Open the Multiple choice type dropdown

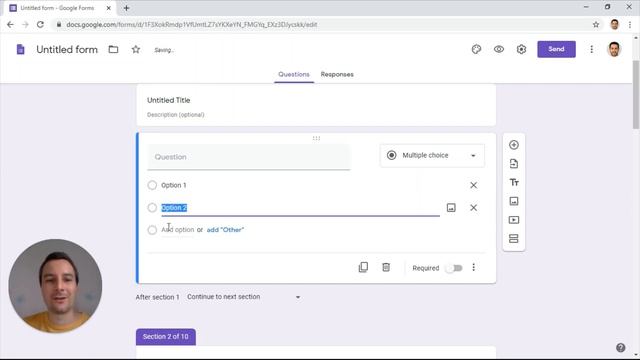[432, 156]
